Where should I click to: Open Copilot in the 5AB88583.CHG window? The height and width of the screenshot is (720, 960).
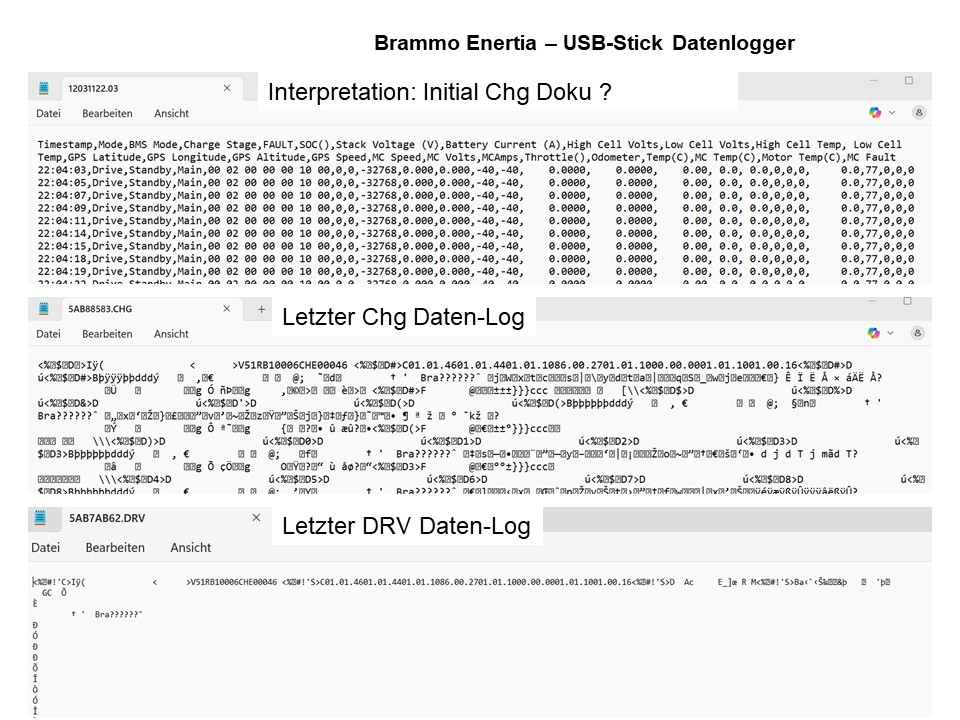(875, 332)
